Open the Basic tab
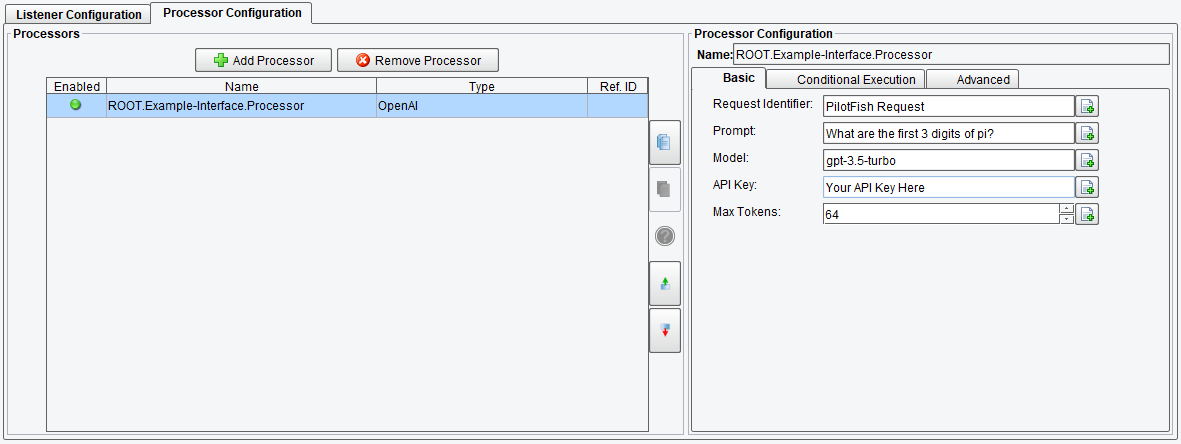This screenshot has height=444, width=1181. 728,78
